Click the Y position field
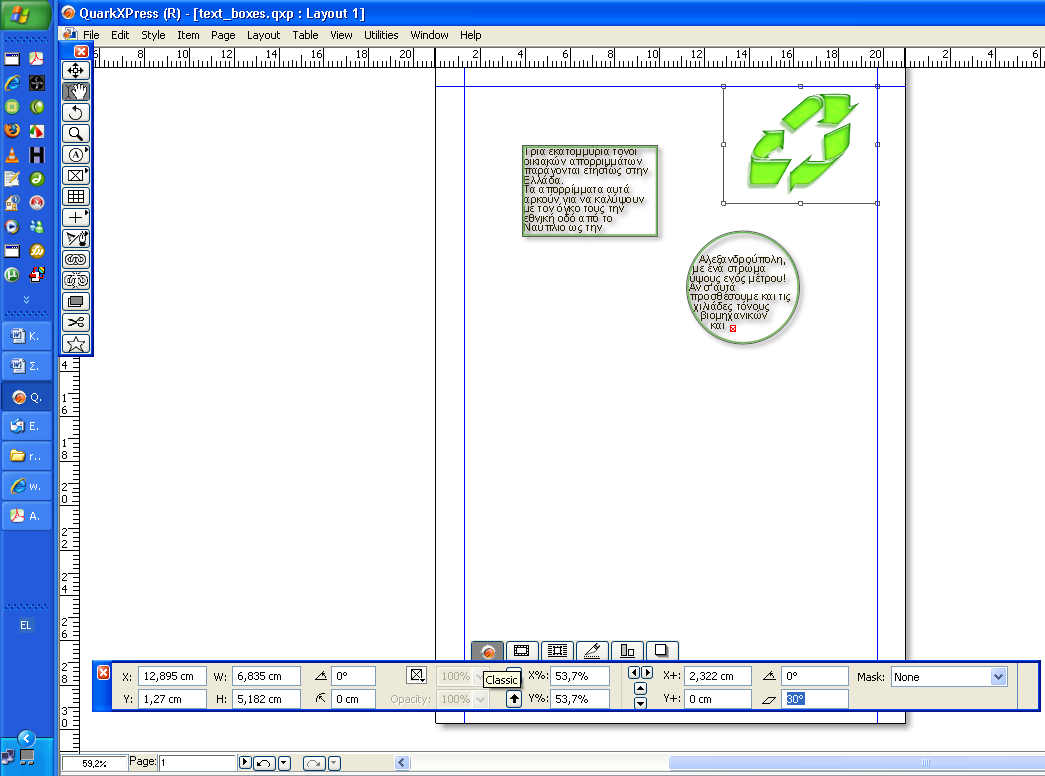The image size is (1045, 776). tap(172, 699)
